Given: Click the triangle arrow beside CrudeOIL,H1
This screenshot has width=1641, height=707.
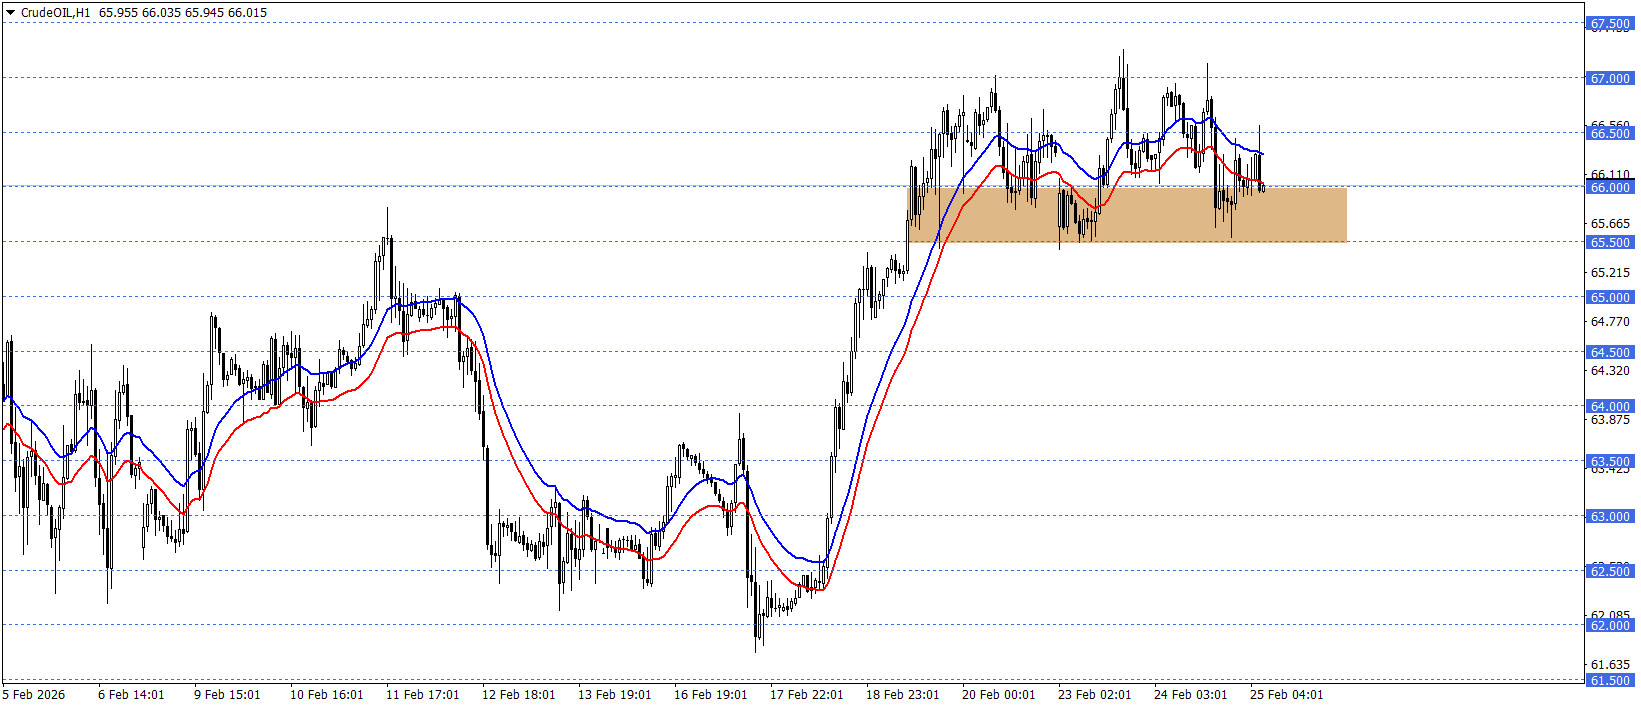Looking at the screenshot, I should [11, 13].
